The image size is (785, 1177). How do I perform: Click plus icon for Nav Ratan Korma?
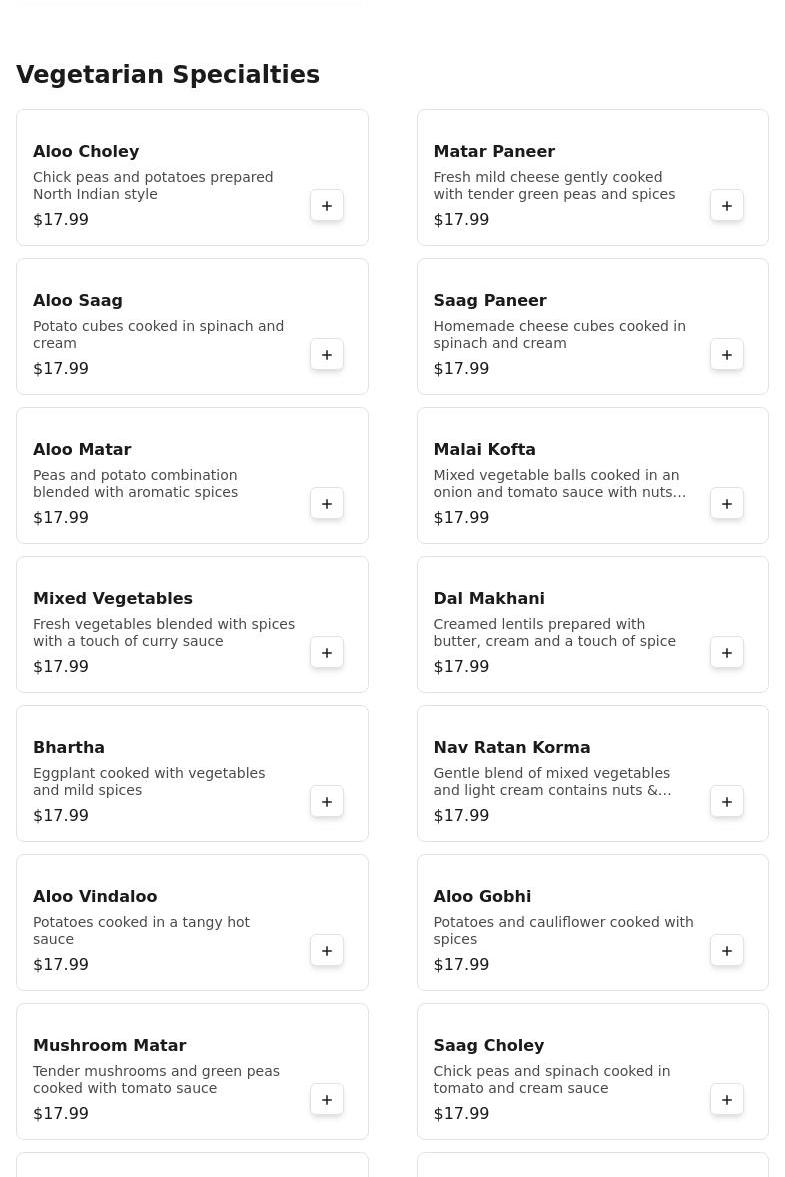point(727,802)
